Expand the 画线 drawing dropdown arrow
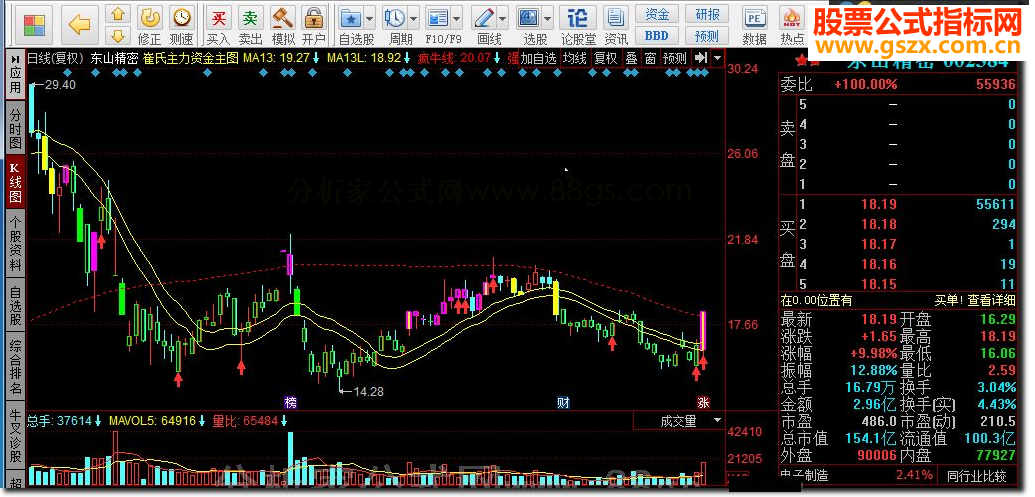Viewport: 1035px width, 497px height. (x=502, y=18)
